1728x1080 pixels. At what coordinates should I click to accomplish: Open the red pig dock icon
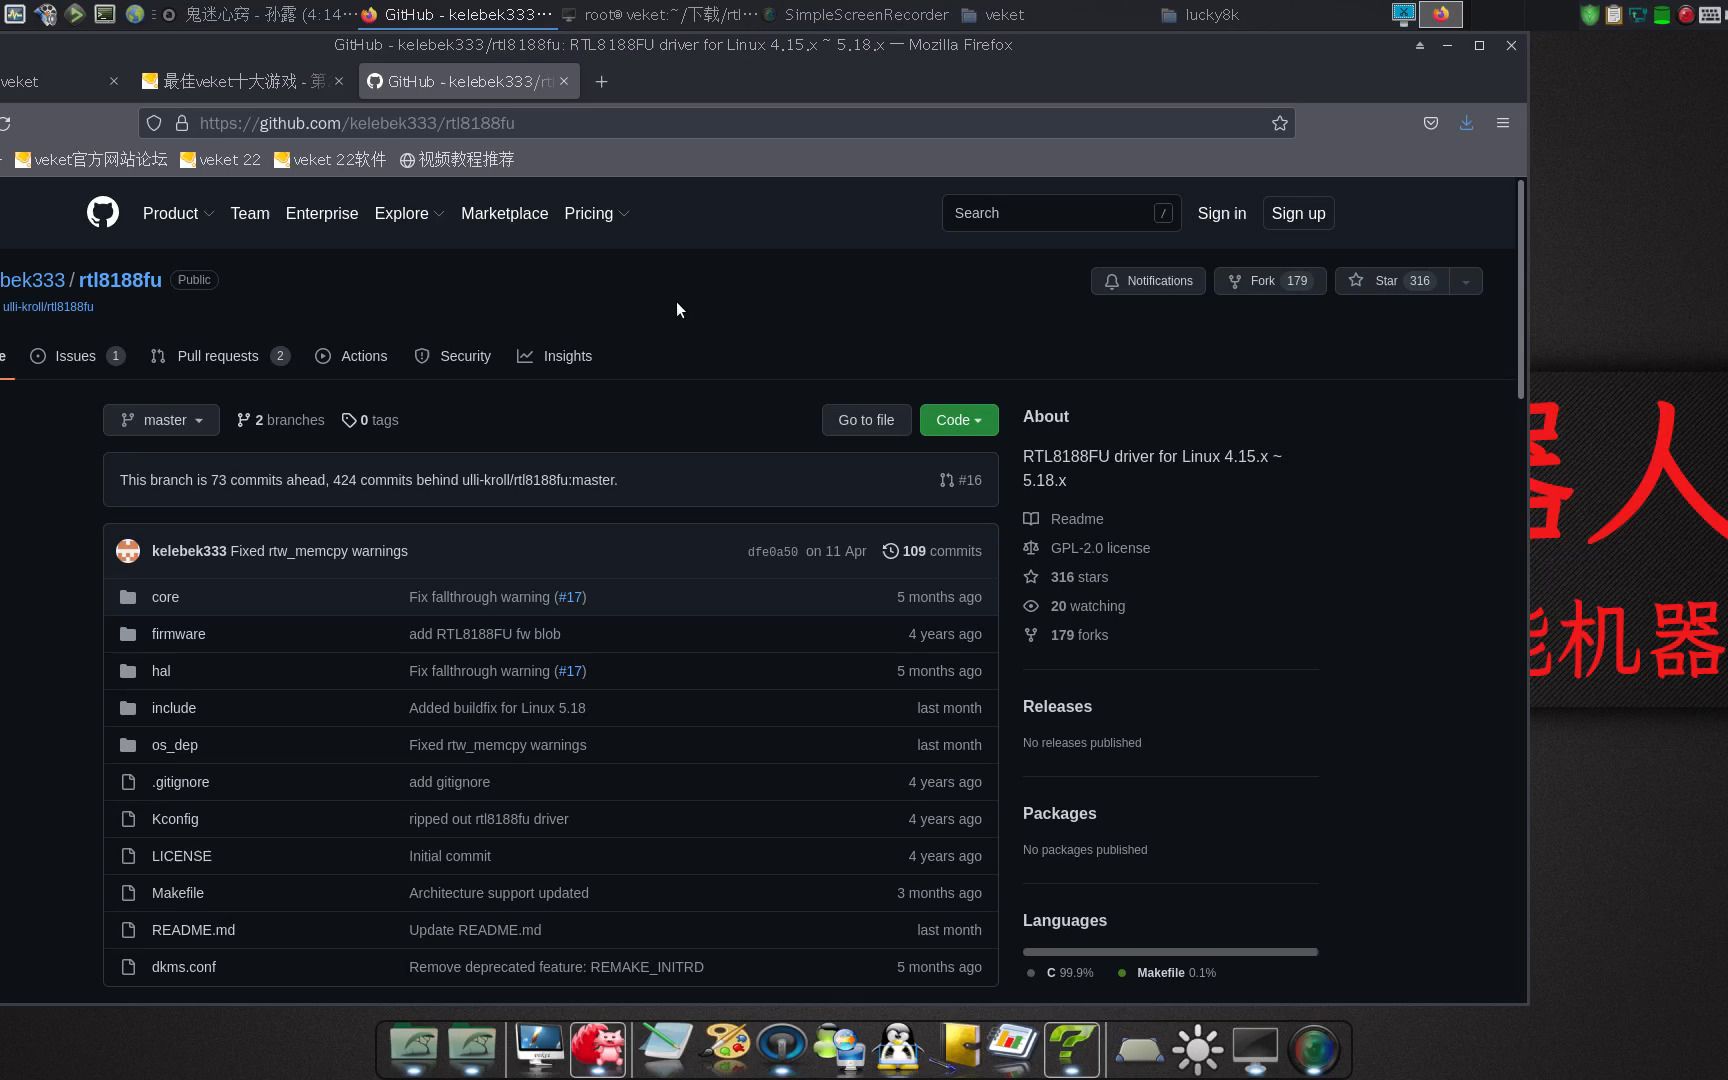coord(598,1049)
